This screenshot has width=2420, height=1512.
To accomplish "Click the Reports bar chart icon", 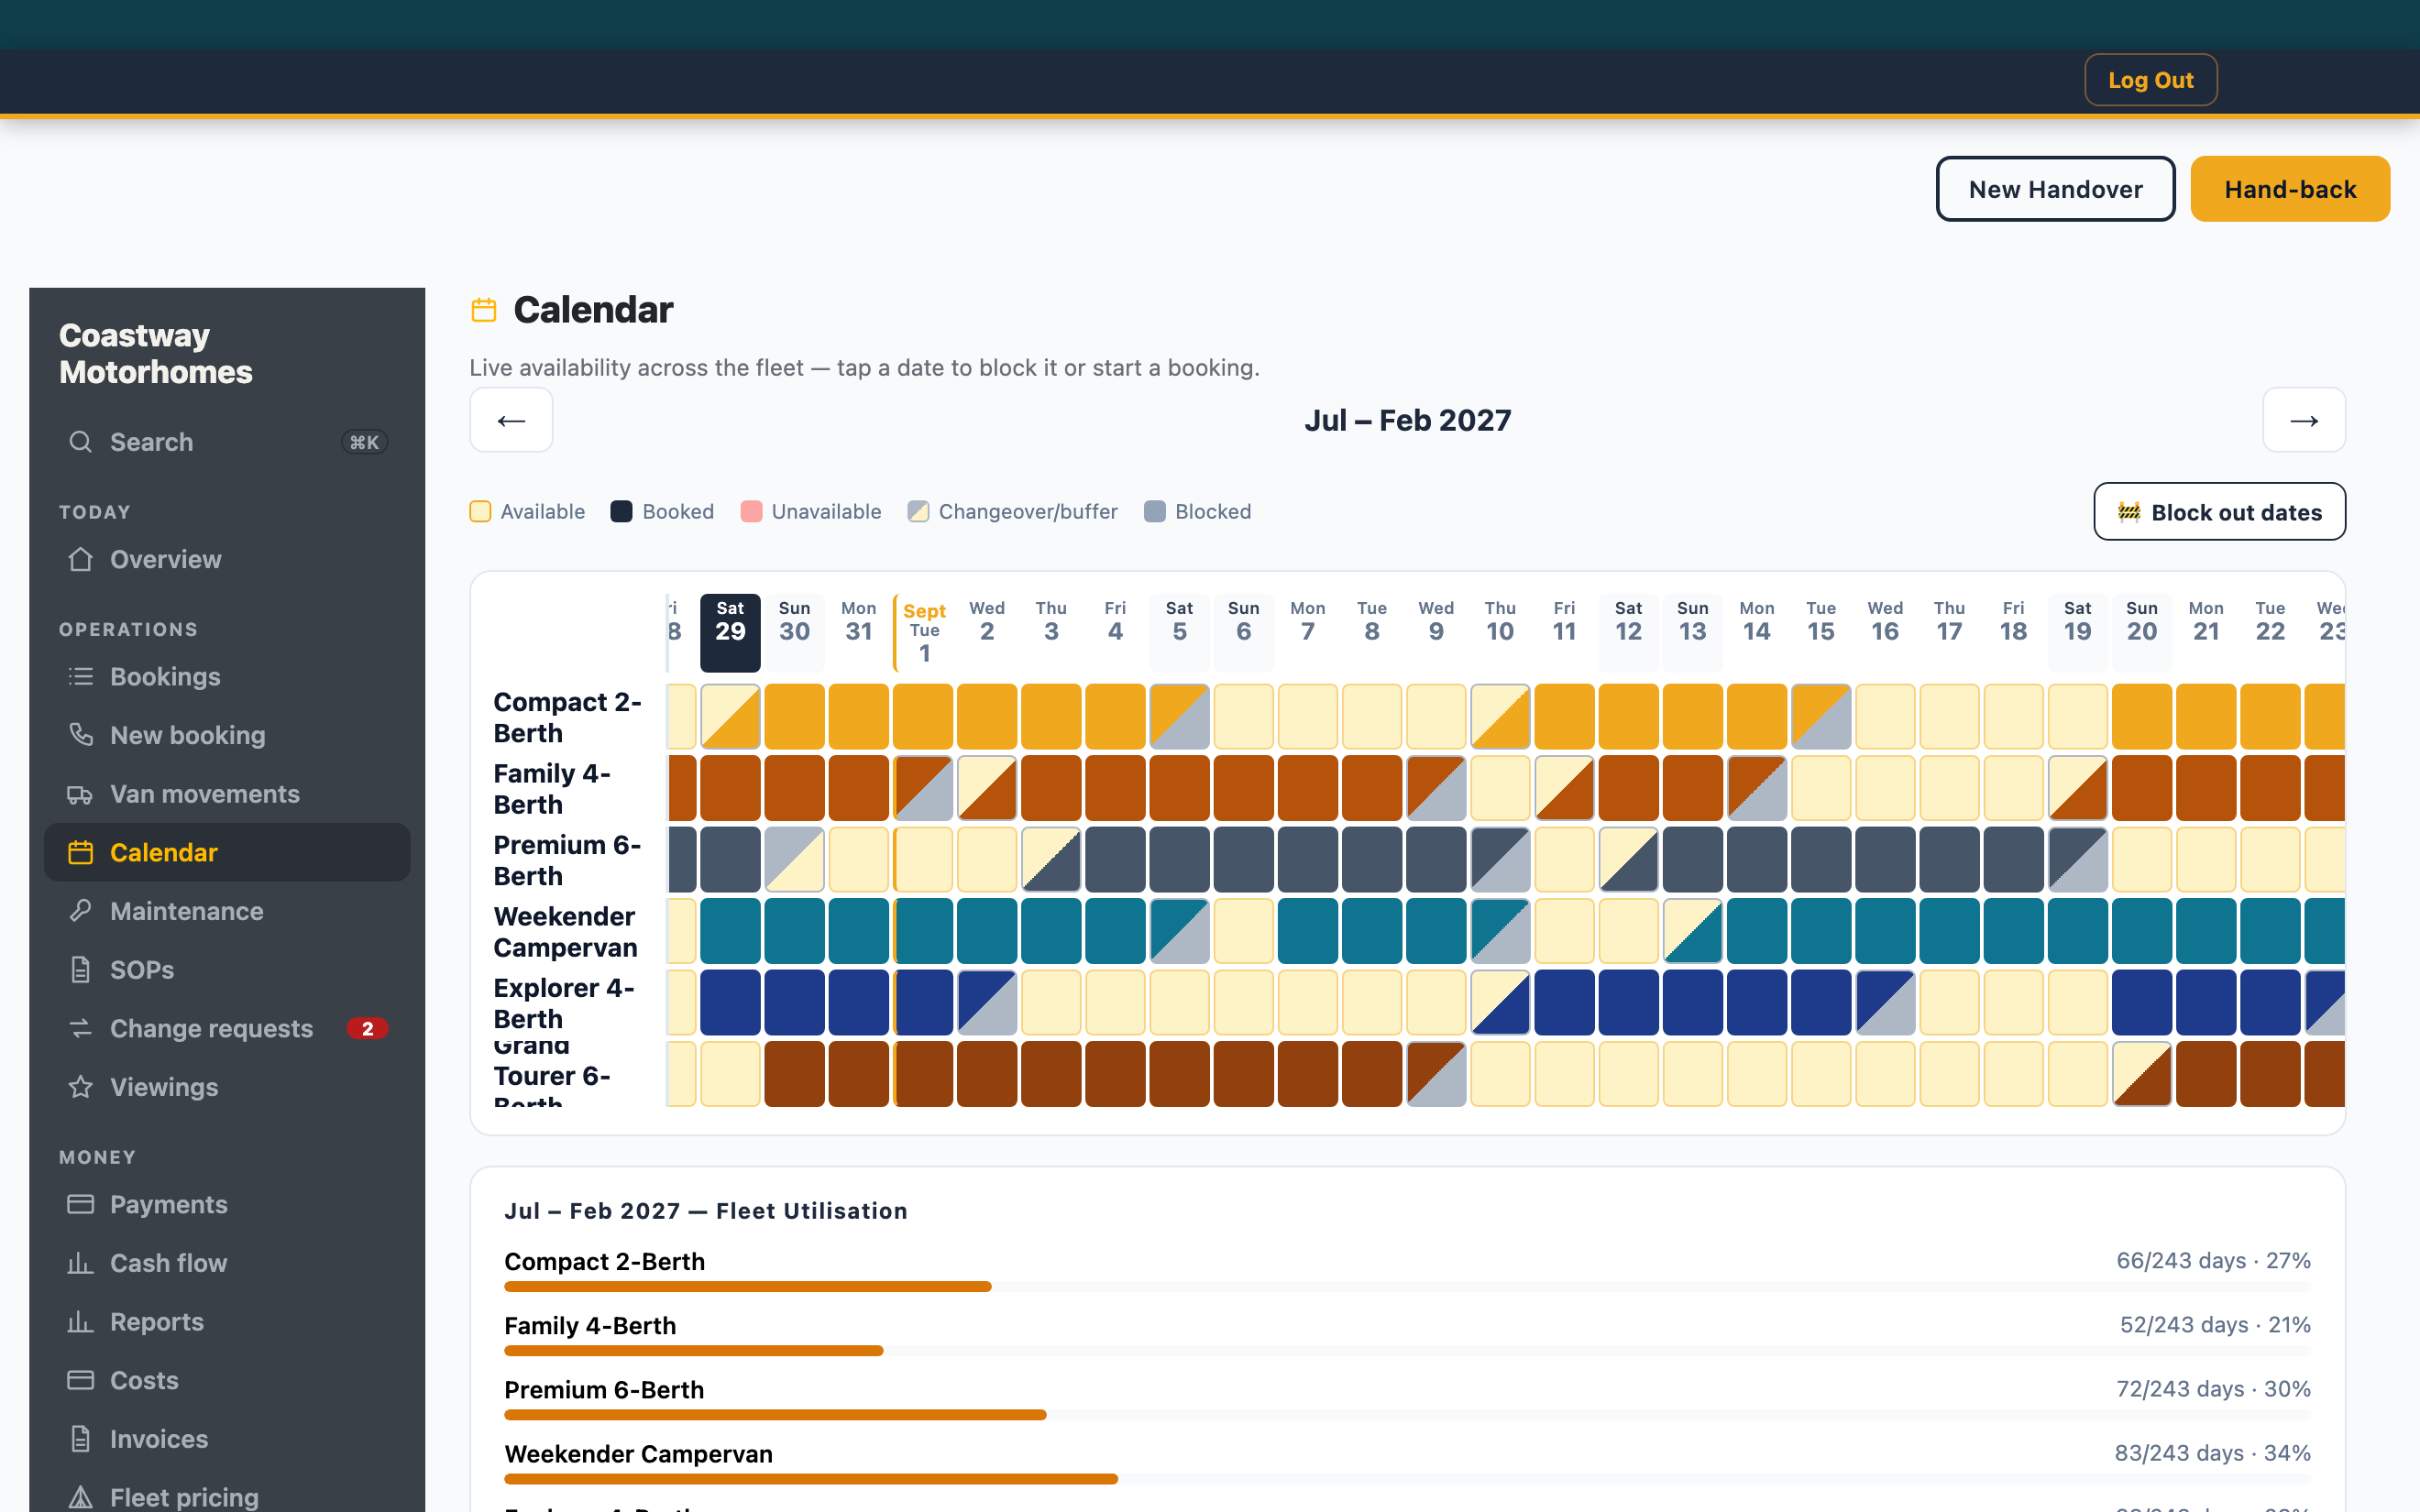I will point(81,1322).
